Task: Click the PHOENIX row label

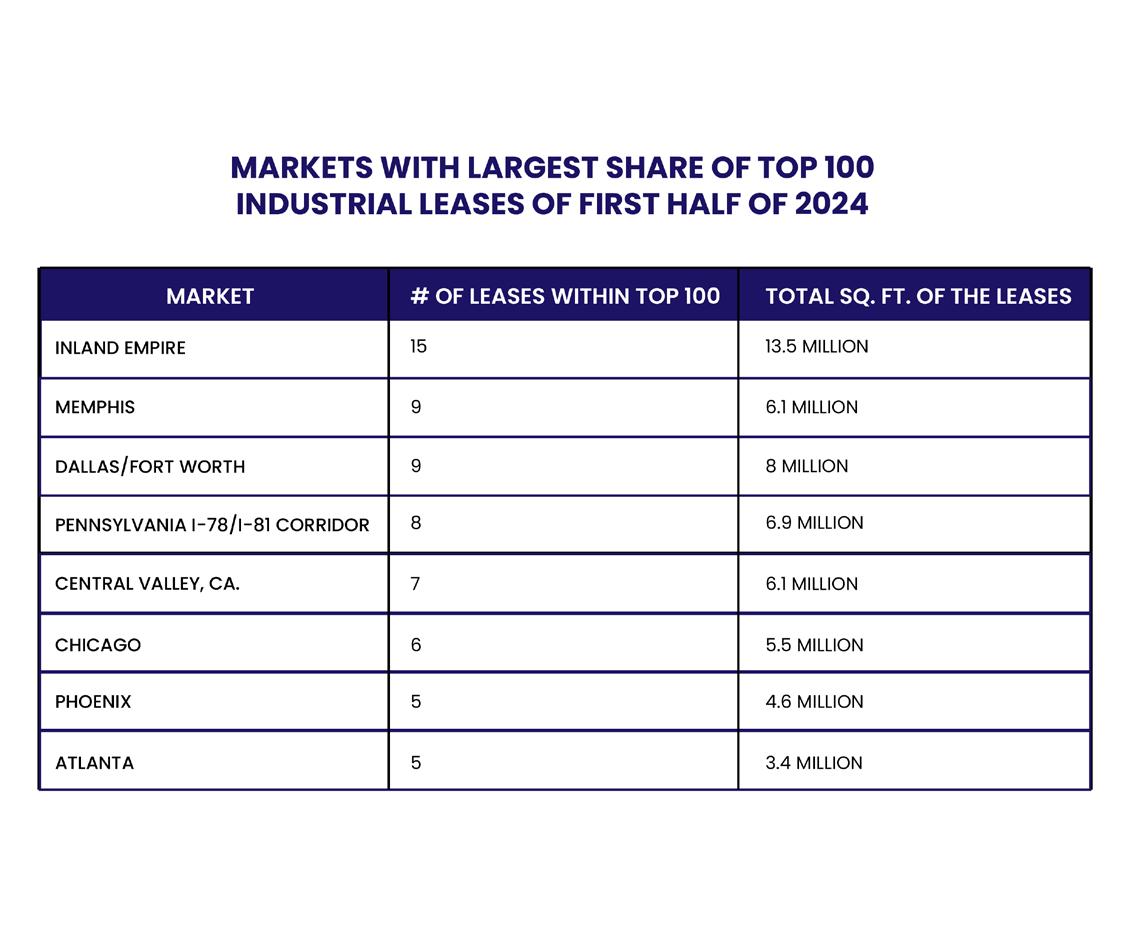Action: (x=92, y=702)
